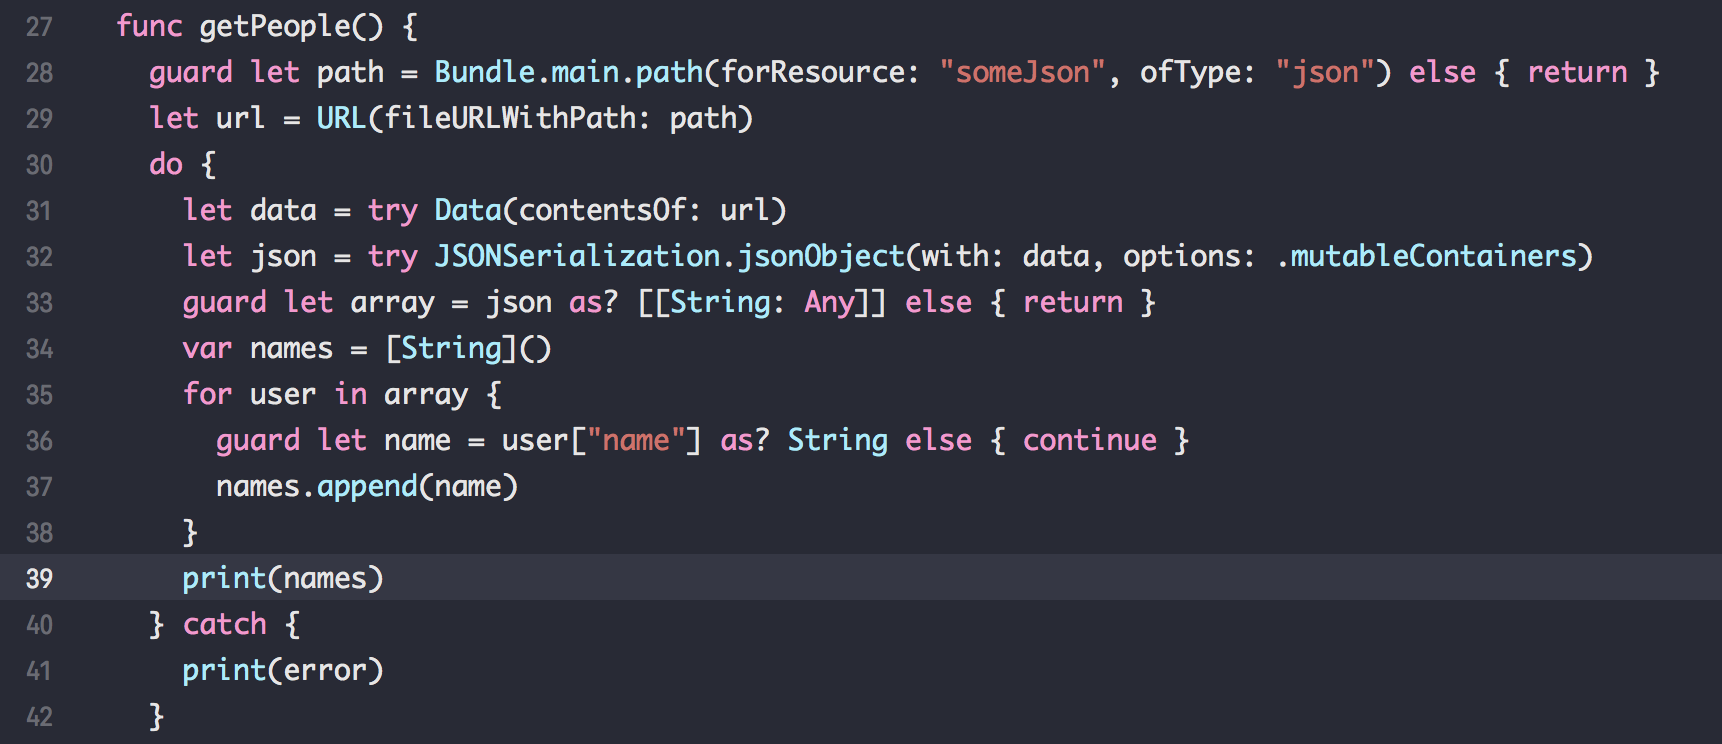The height and width of the screenshot is (744, 1722).
Task: Click the append method on line 37
Action: [x=367, y=487]
